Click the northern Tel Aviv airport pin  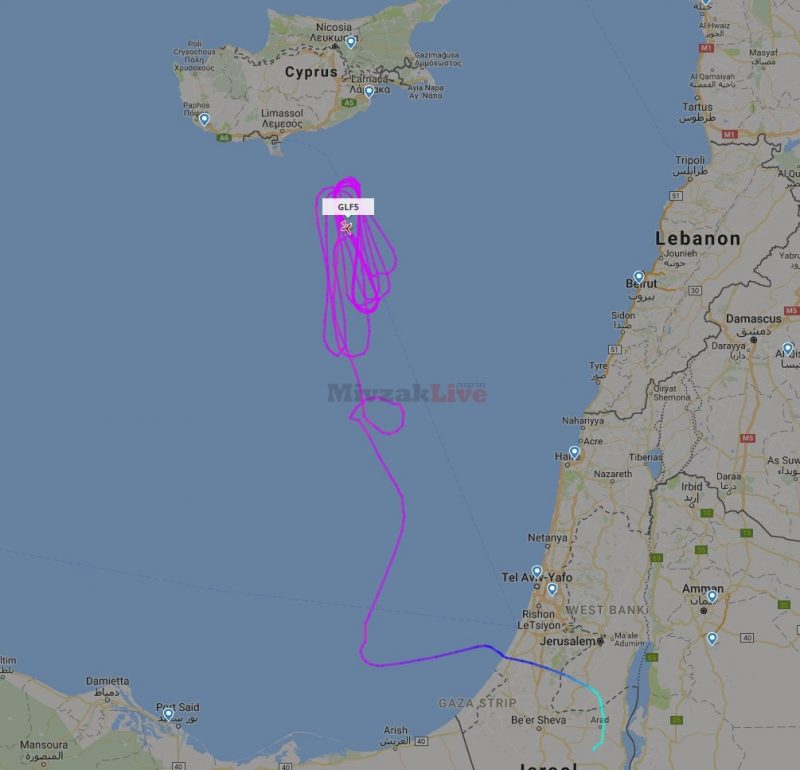coord(537,572)
